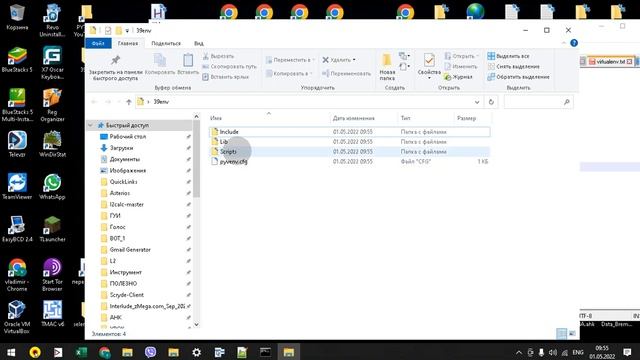Screen dimensions: 640x360
Task: Click the Вставить clipboard icon
Action: (188, 64)
